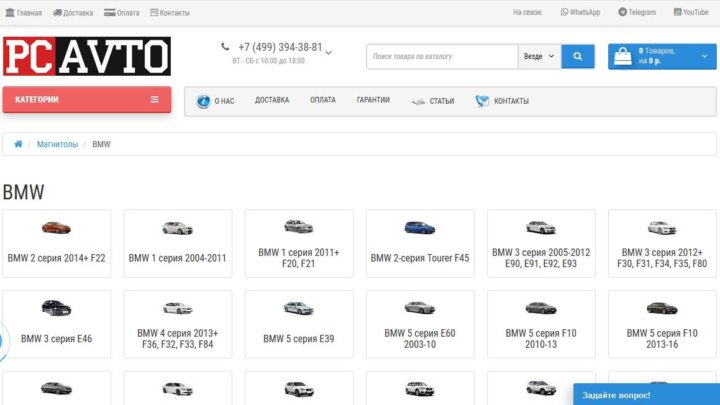Click the home breadcrumb icon
Viewport: 720px width, 405px height.
click(18, 144)
